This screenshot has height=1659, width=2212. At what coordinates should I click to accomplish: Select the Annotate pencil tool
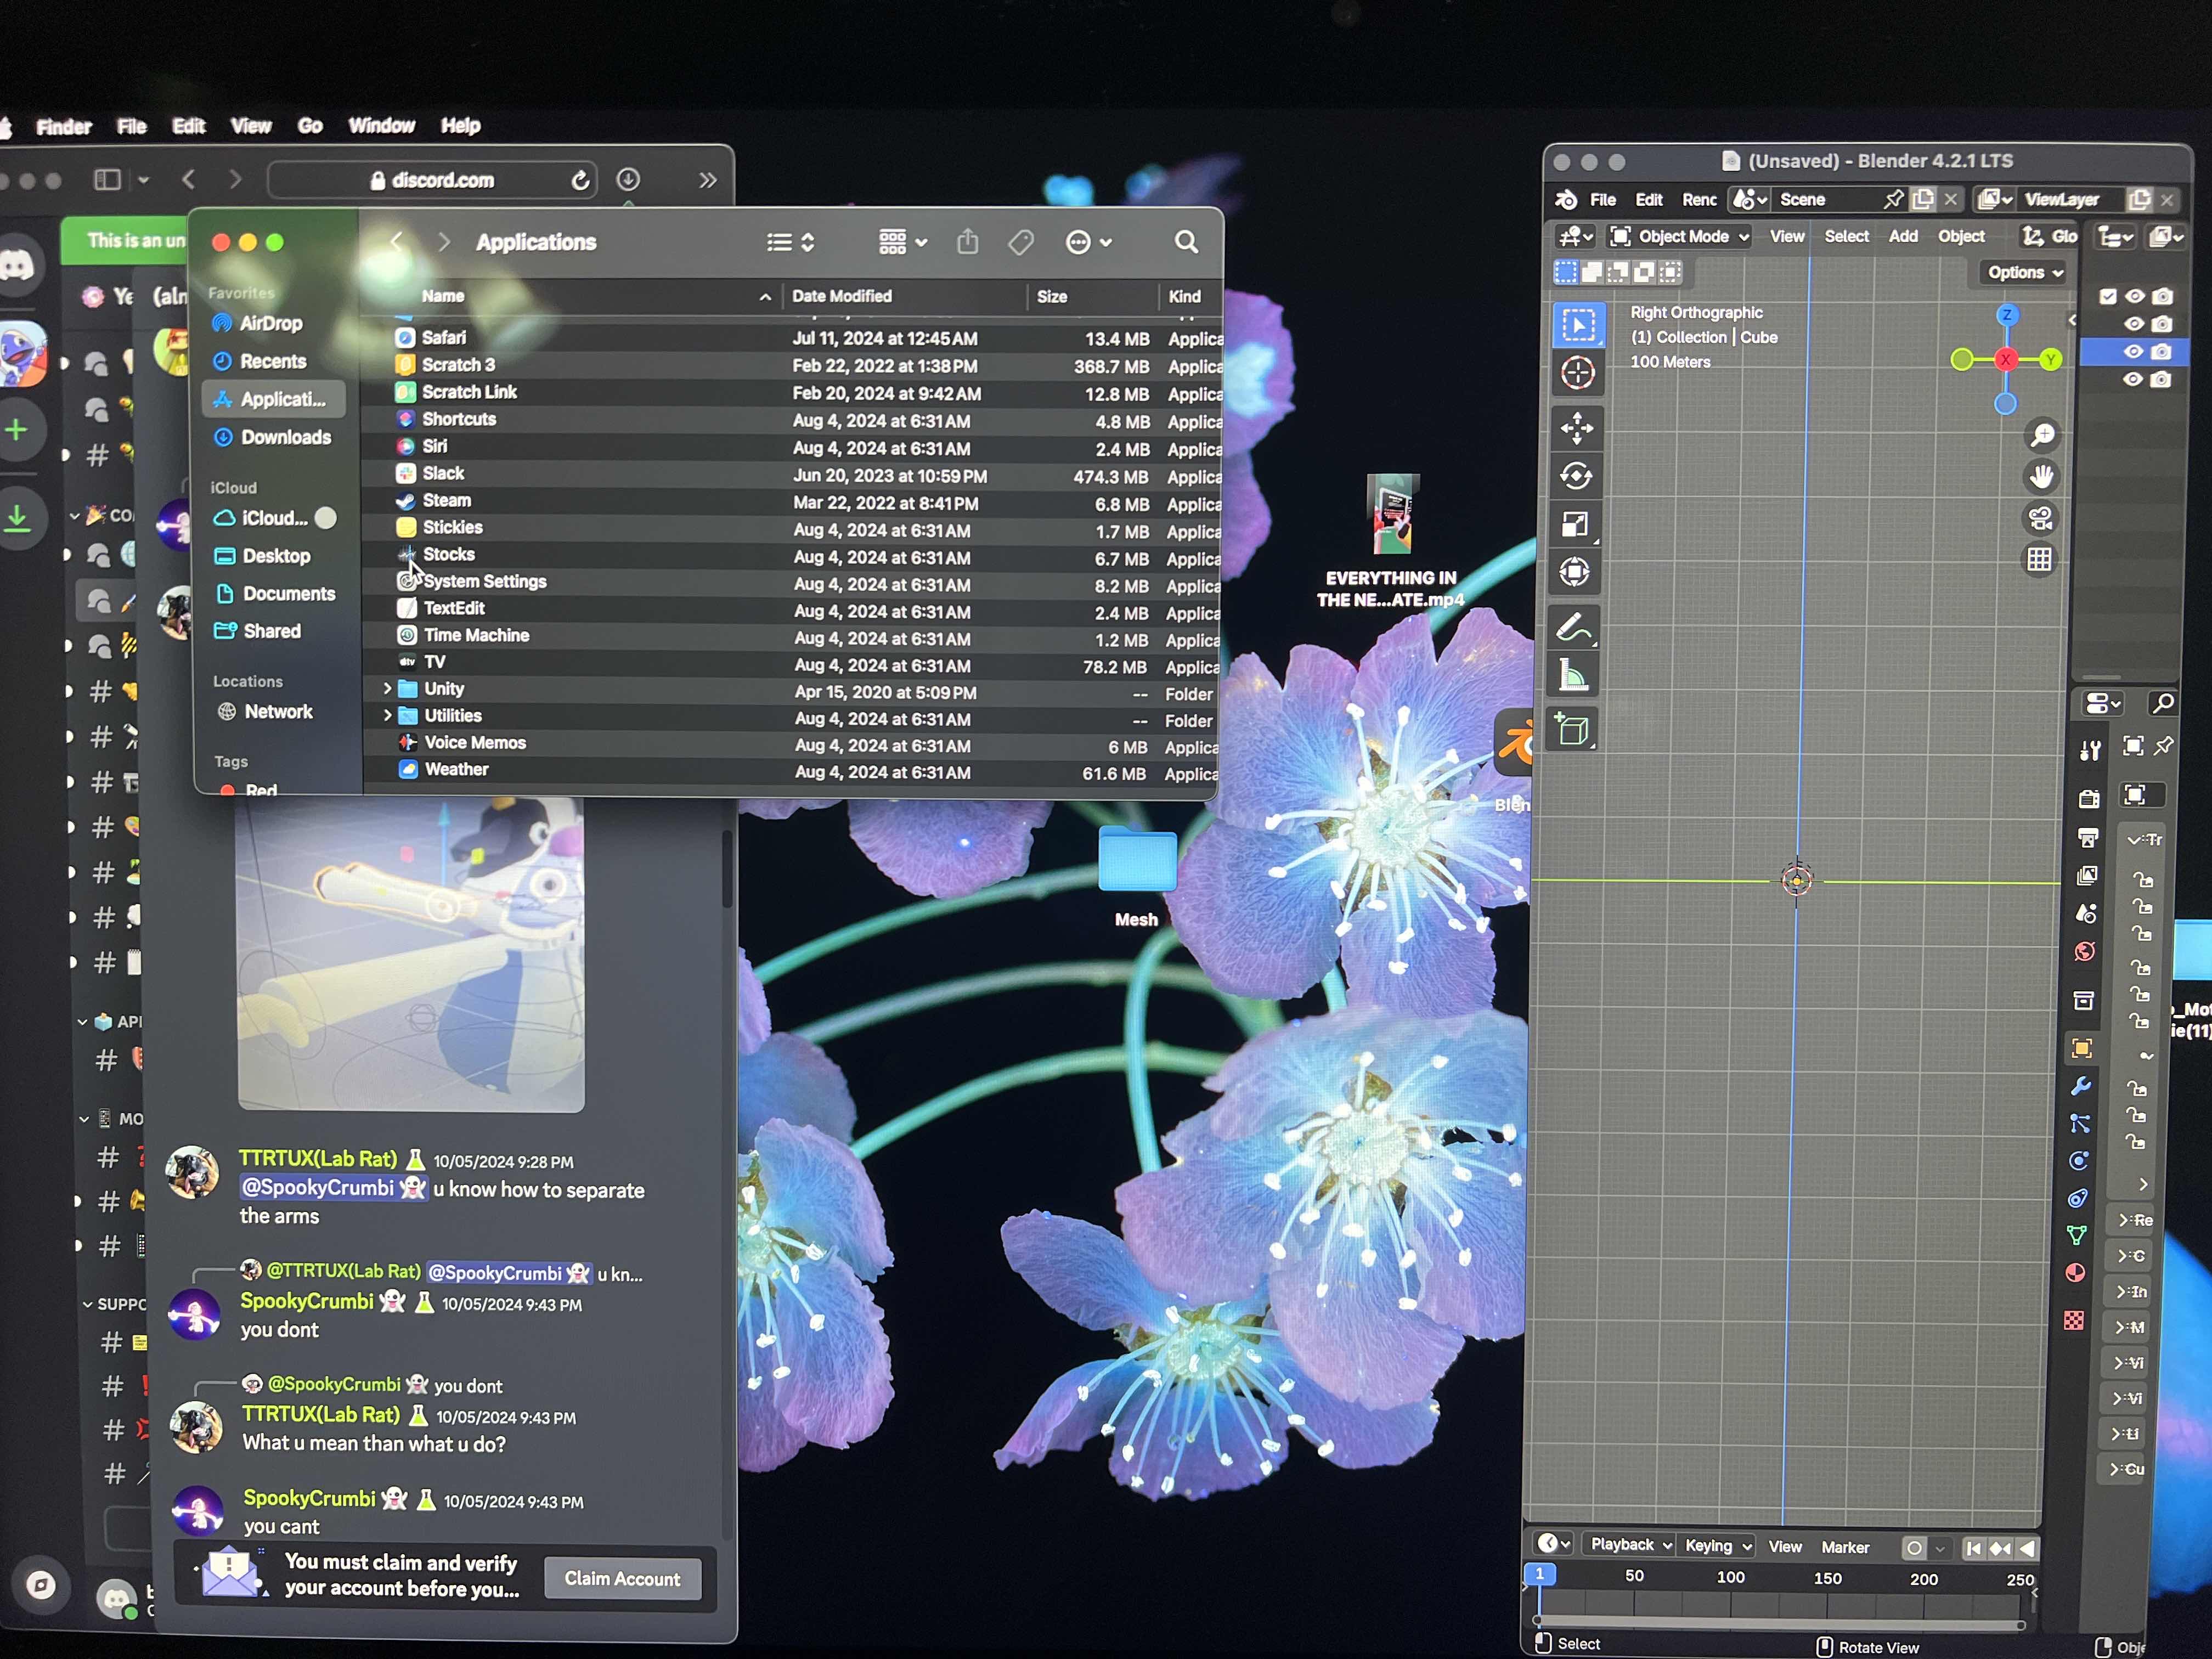(1574, 627)
